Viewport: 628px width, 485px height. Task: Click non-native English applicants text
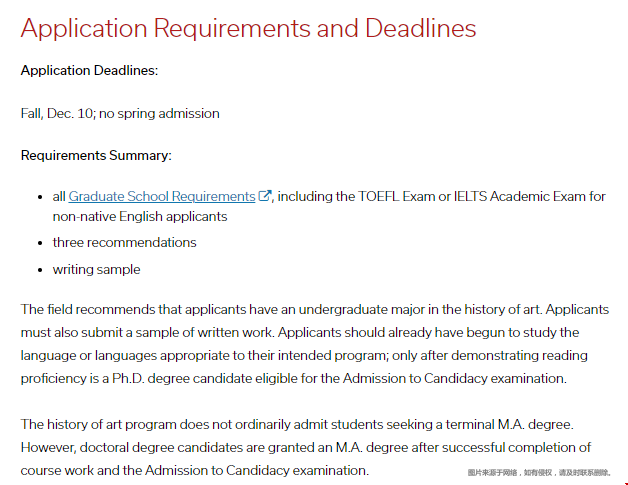[x=140, y=216]
